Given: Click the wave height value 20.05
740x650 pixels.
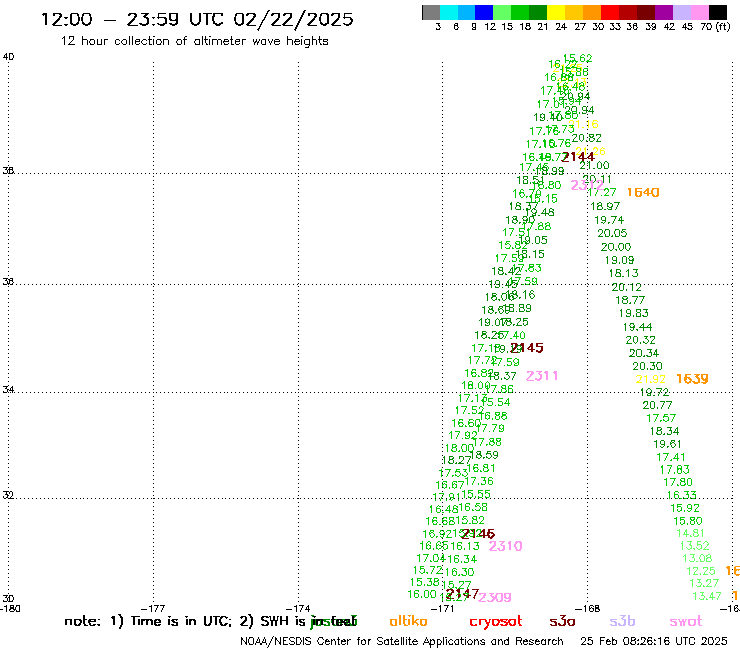Looking at the screenshot, I should (612, 233).
